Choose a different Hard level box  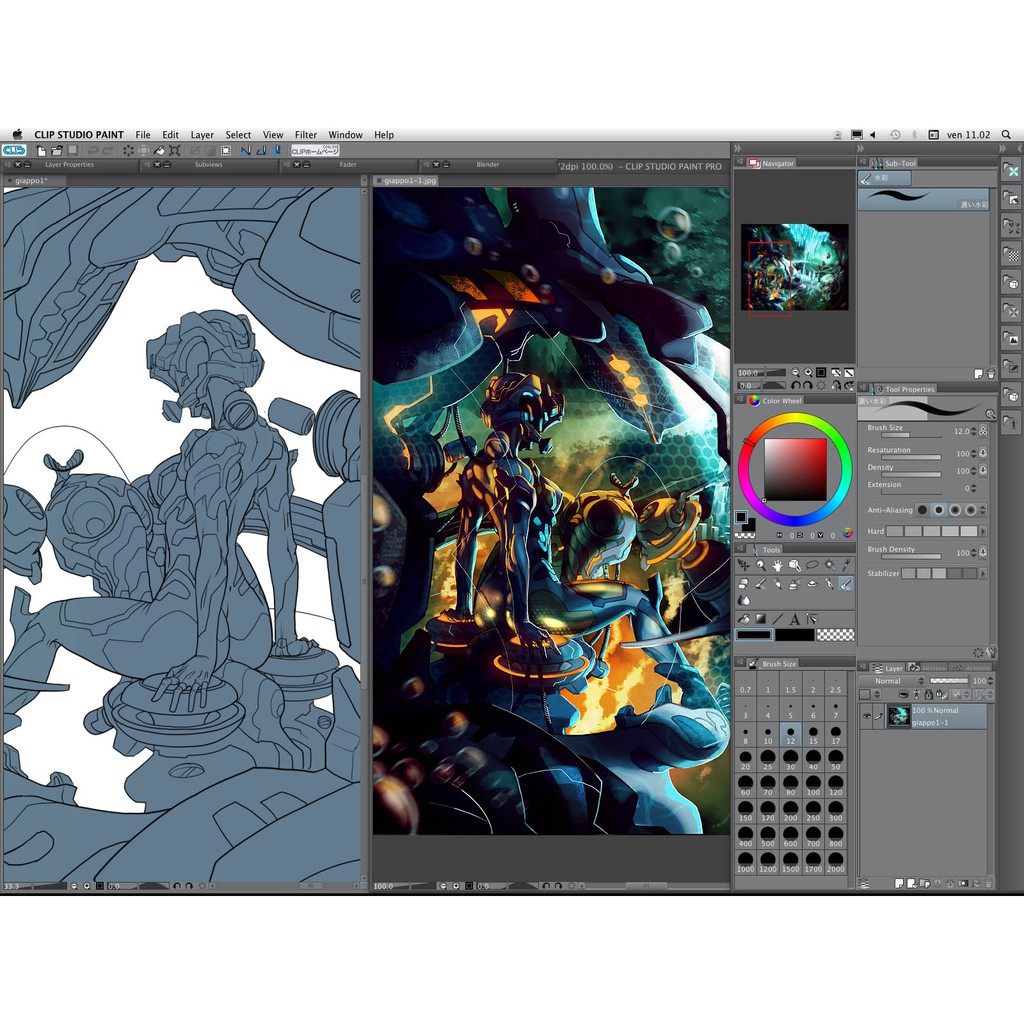tap(913, 531)
